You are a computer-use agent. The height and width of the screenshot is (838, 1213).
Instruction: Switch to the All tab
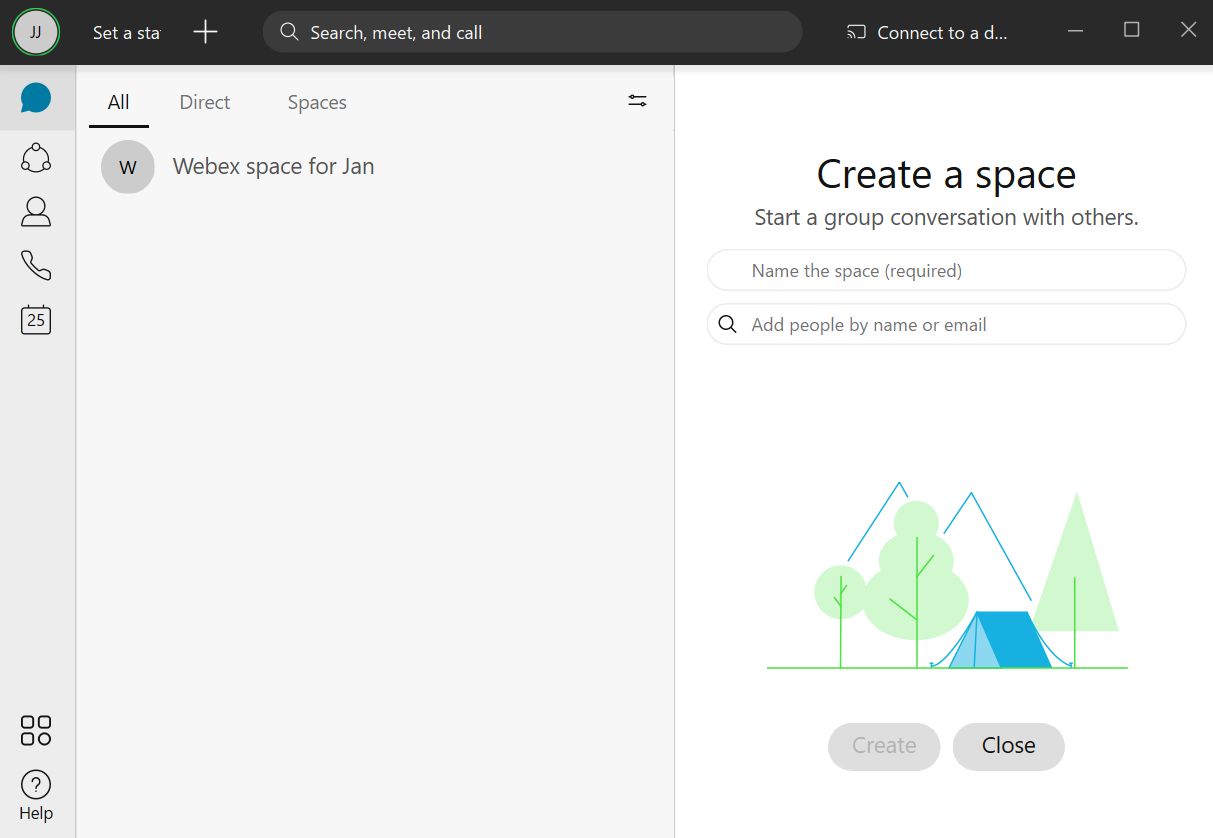(x=118, y=102)
